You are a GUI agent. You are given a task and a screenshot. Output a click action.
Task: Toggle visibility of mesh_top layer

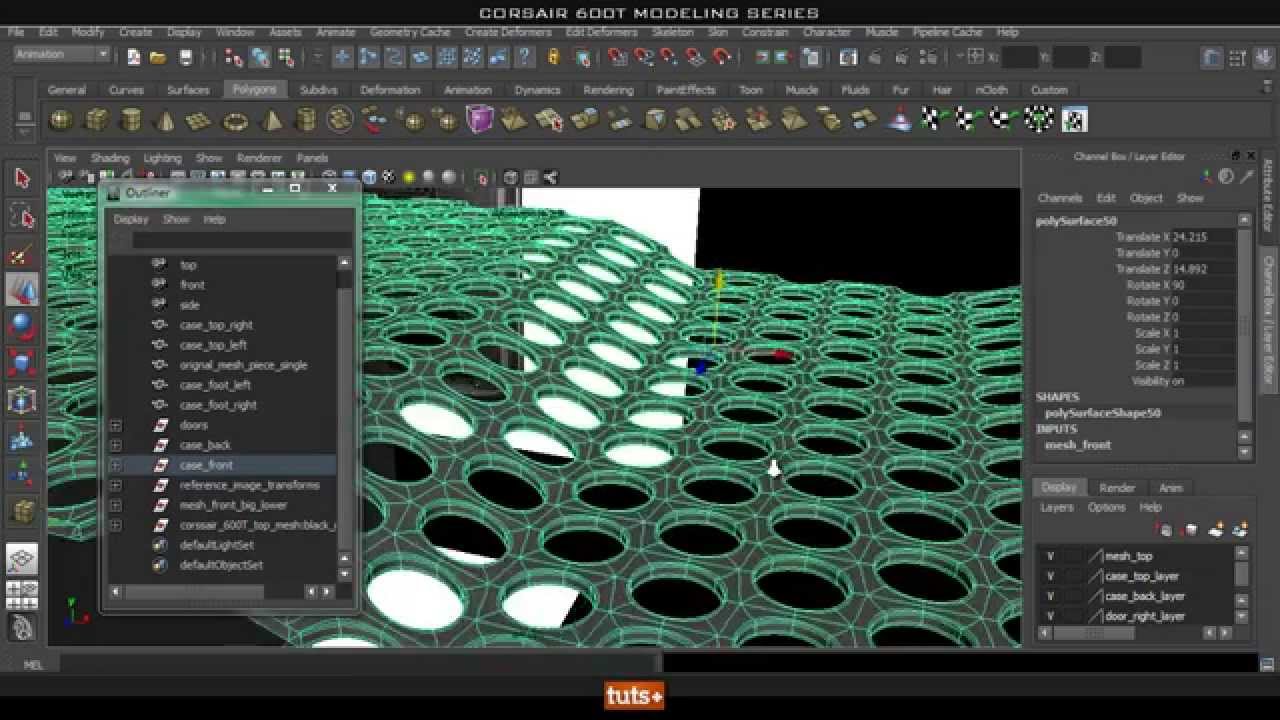(x=1050, y=556)
